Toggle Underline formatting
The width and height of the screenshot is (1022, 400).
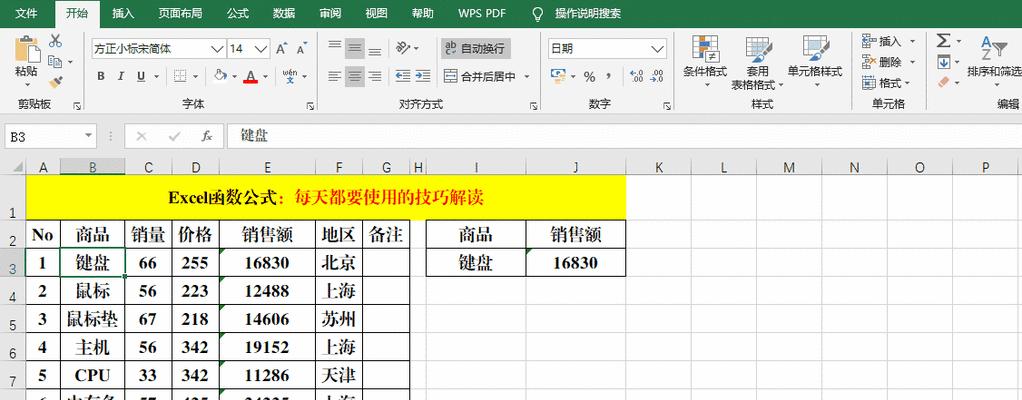141,76
